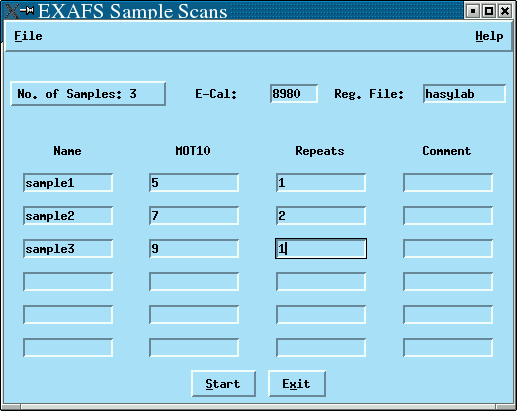Screen dimensions: 517x411
Task: Focus the Repeats field showing 2
Action: click(321, 216)
